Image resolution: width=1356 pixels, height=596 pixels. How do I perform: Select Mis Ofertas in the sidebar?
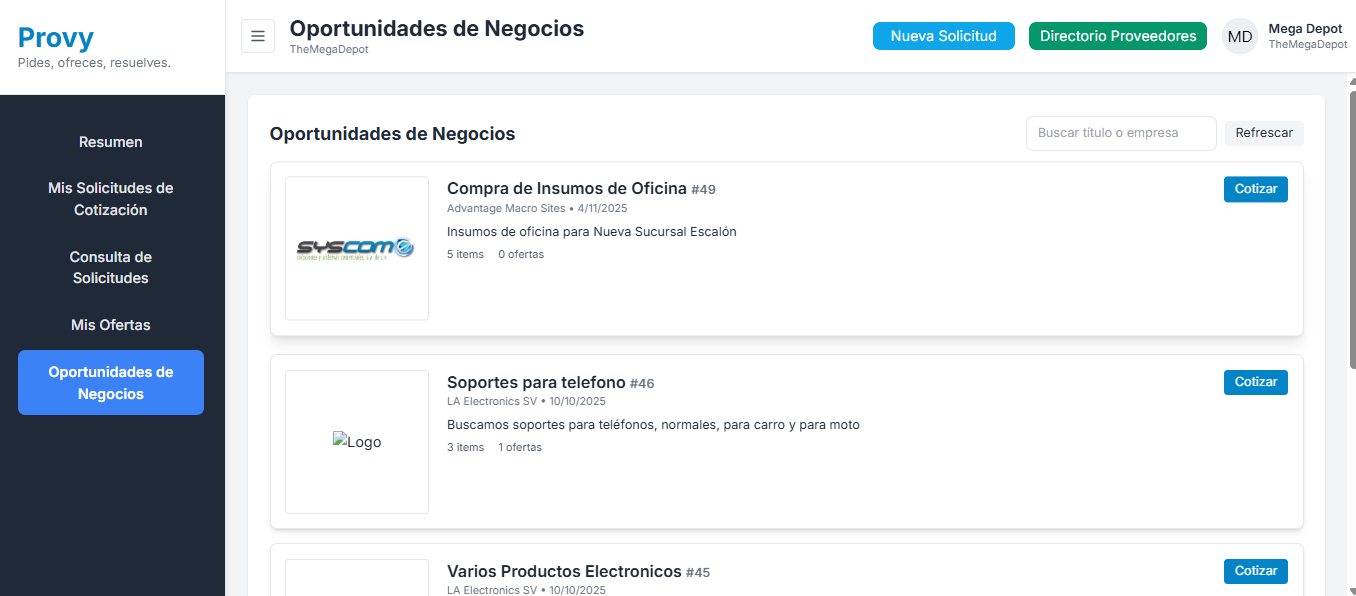click(110, 325)
